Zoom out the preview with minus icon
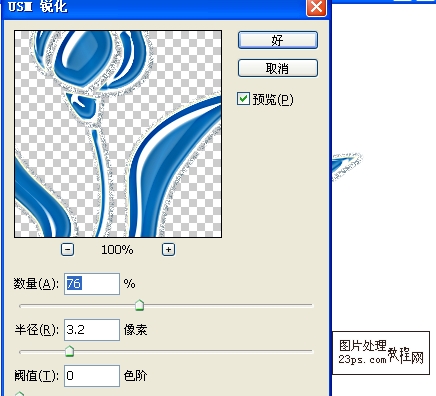 coord(68,249)
